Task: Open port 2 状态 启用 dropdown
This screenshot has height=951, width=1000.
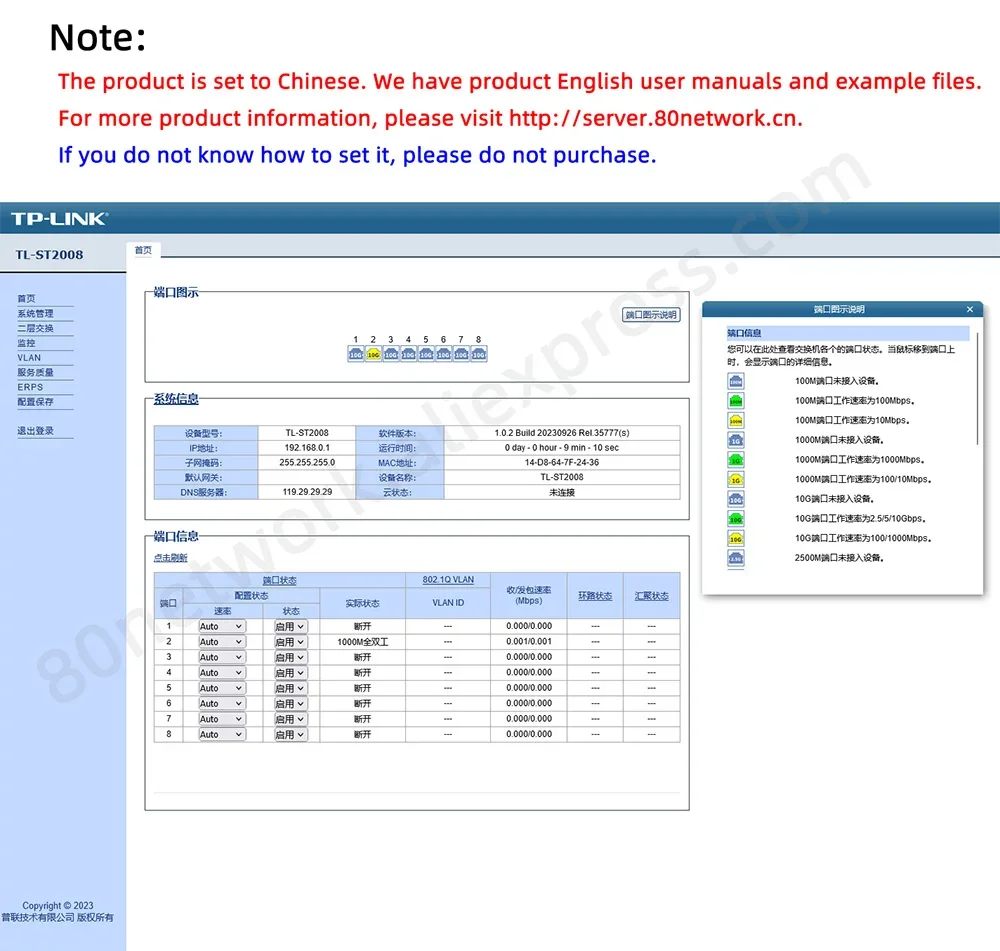Action: tap(291, 642)
